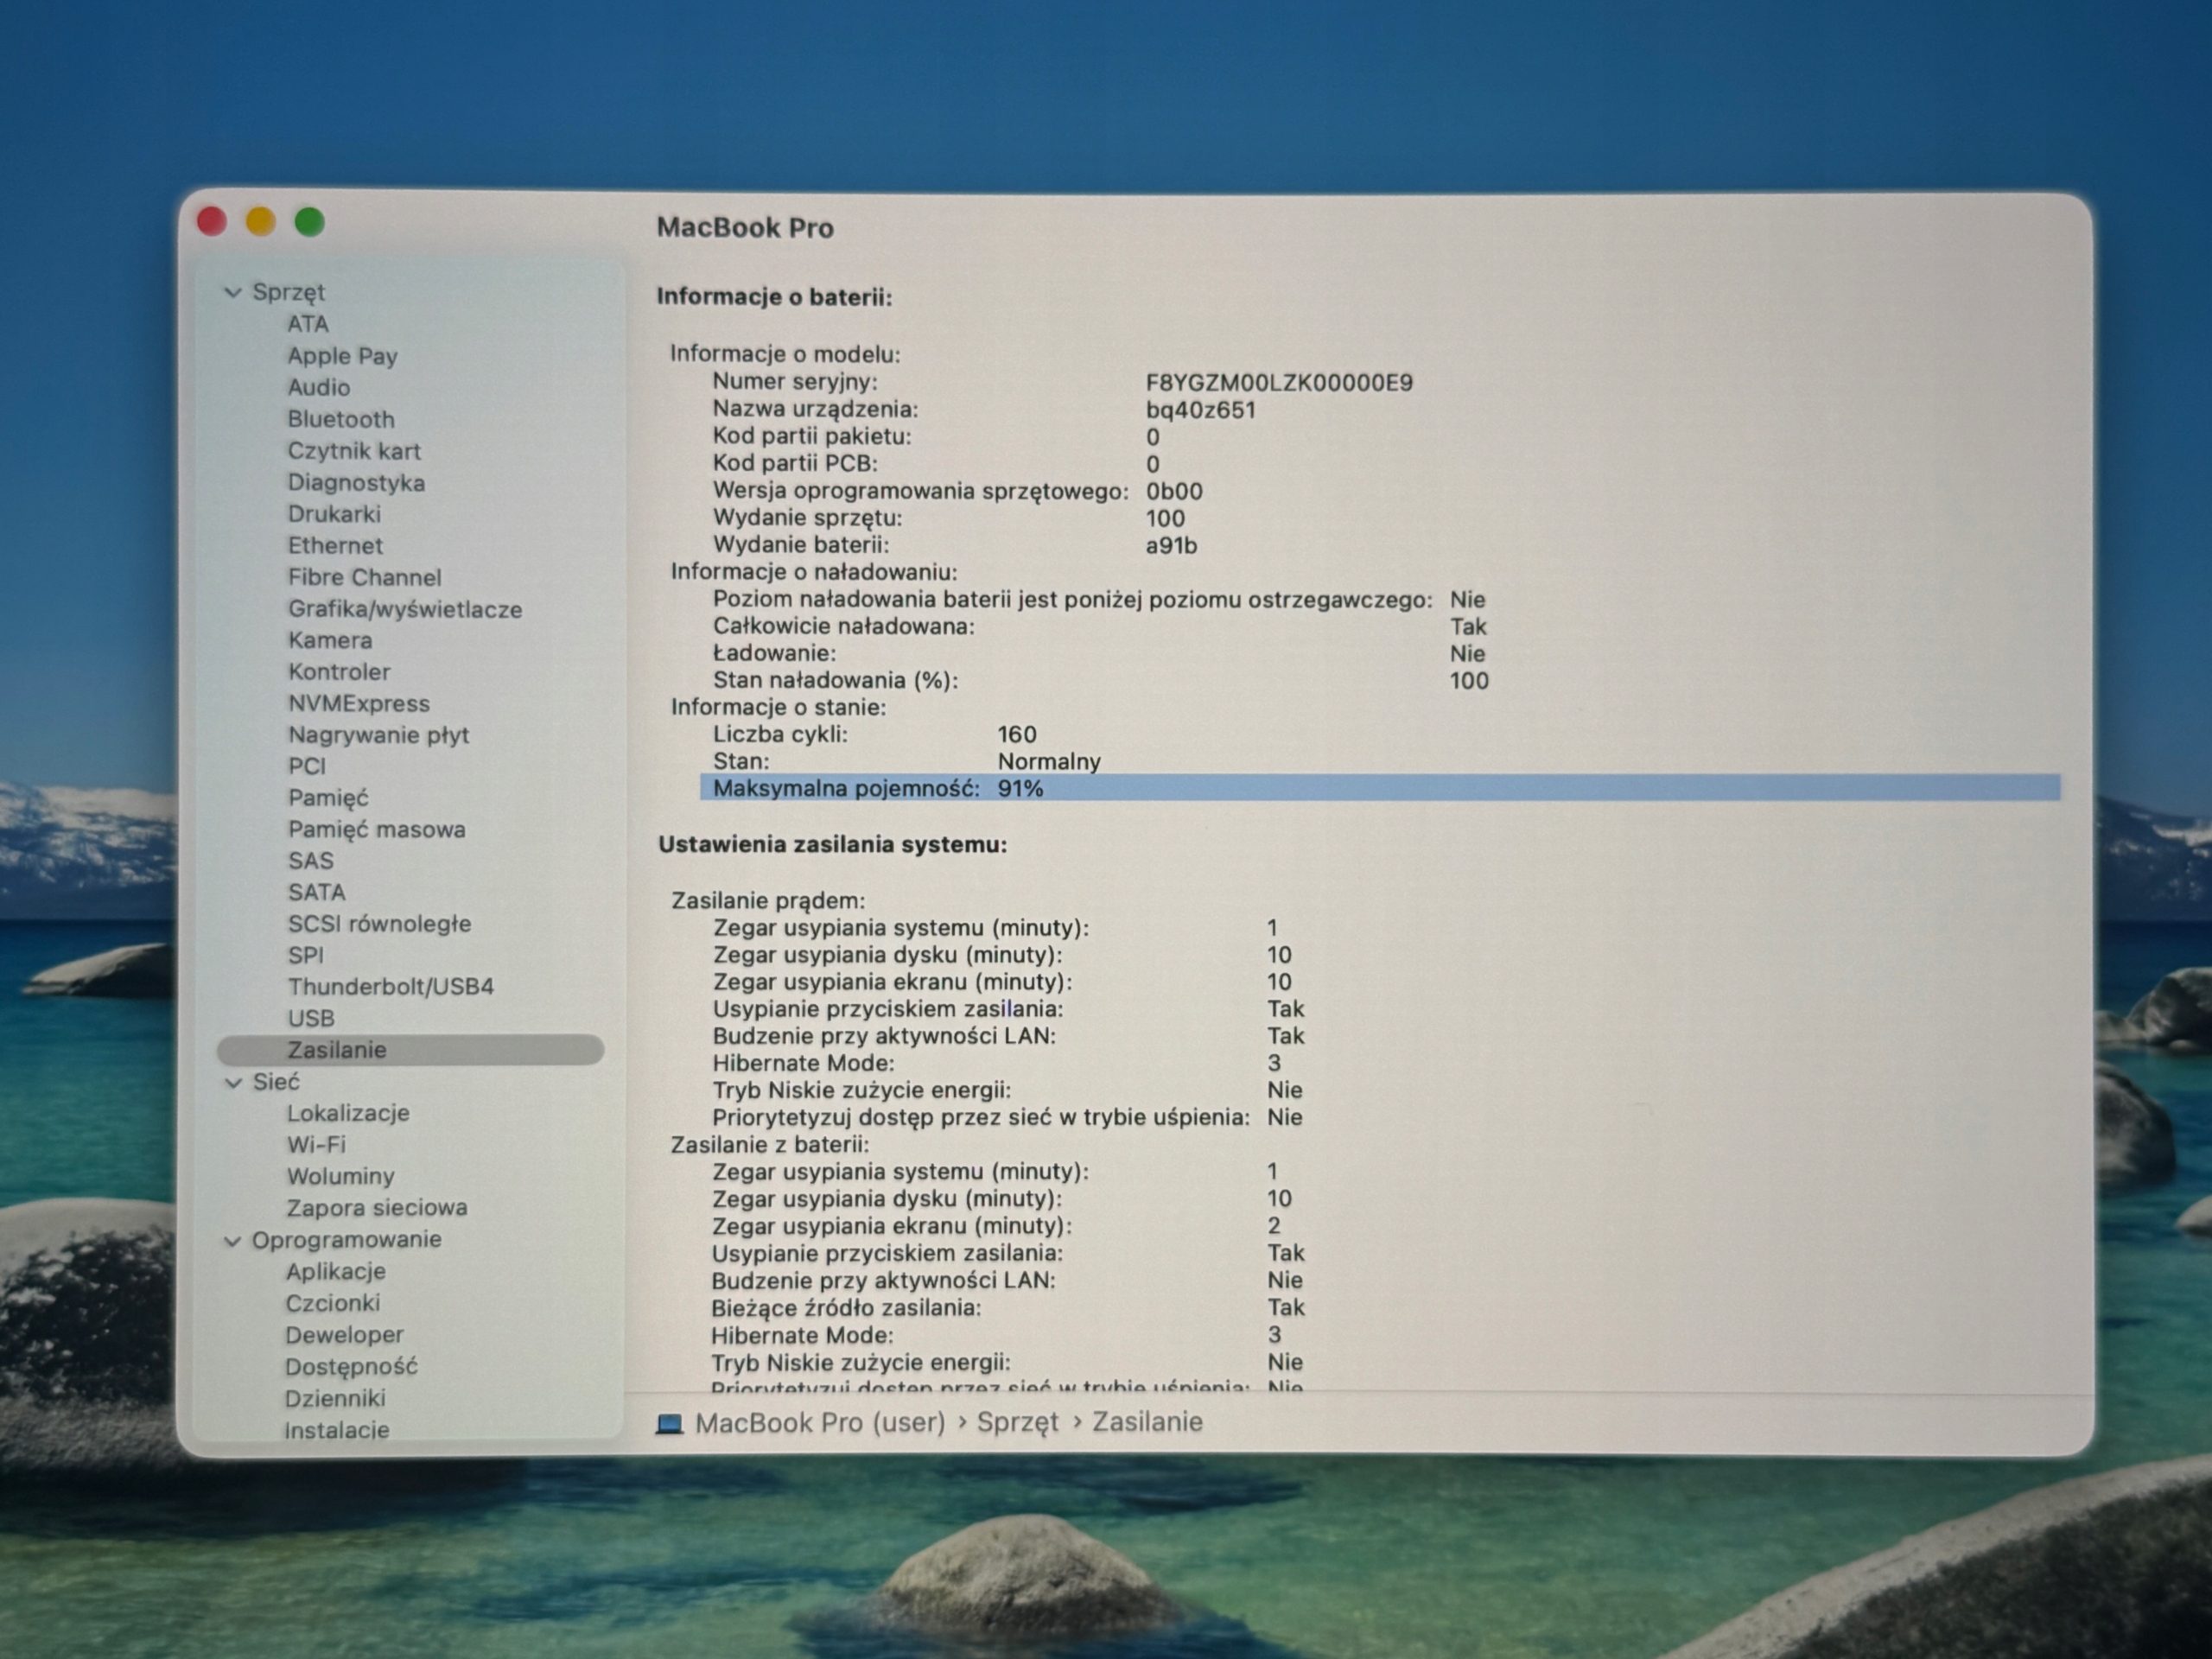Click the MacBook Pro laptop icon in path bar
The image size is (2212, 1659).
(x=669, y=1423)
